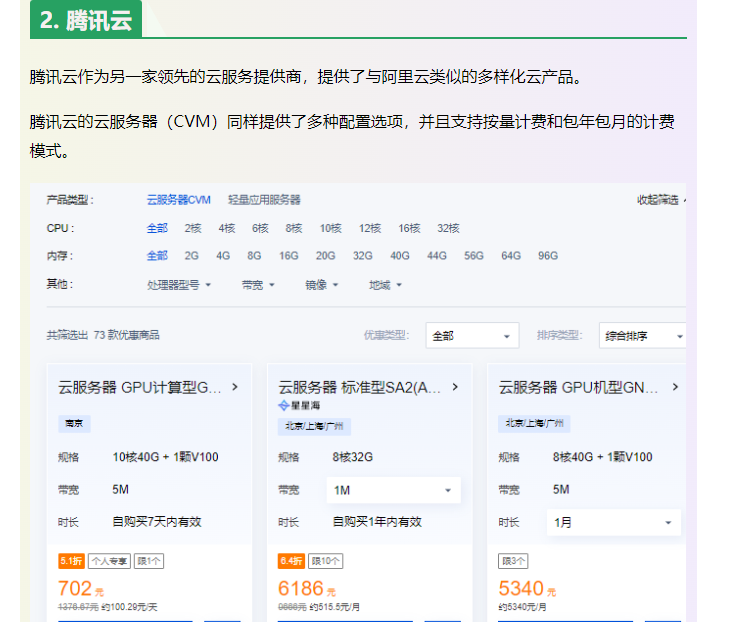Open the 带宽 filter dropdown
The image size is (738, 622).
pos(258,285)
